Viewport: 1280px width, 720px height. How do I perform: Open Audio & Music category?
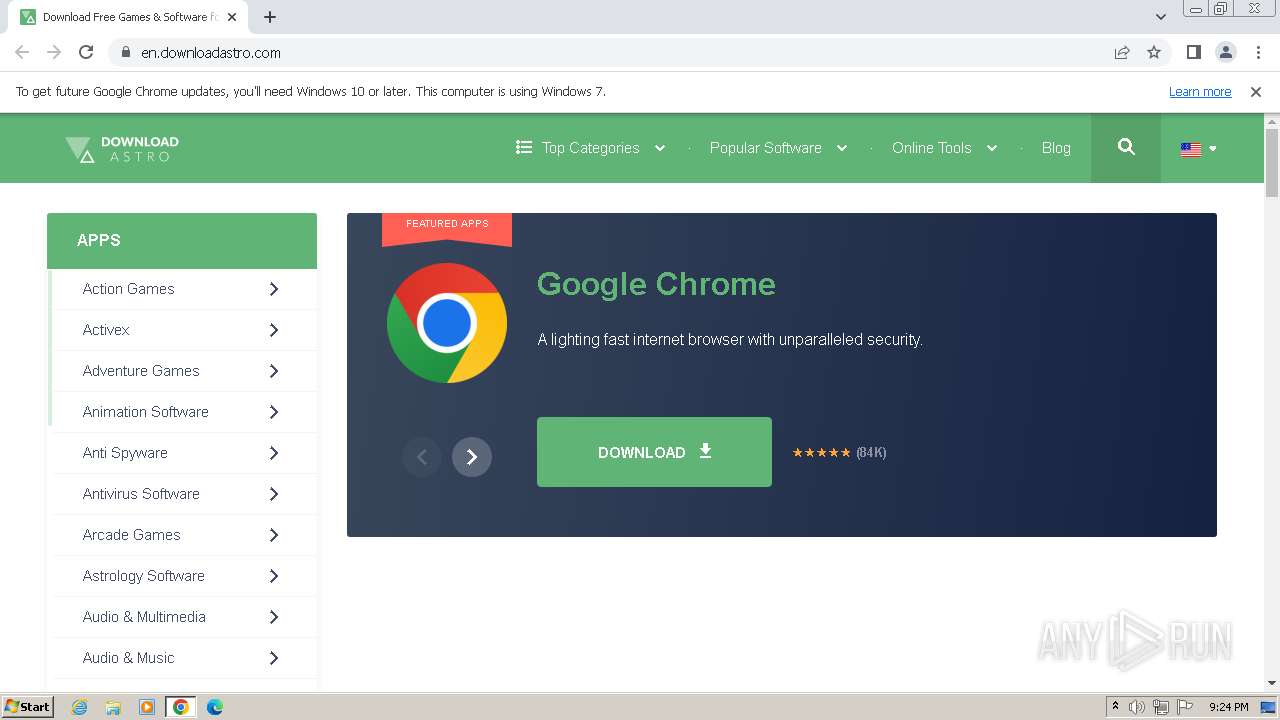point(128,658)
